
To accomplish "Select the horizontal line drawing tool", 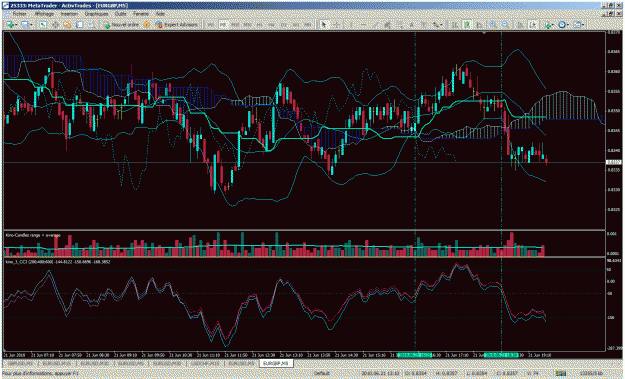I will [364, 25].
